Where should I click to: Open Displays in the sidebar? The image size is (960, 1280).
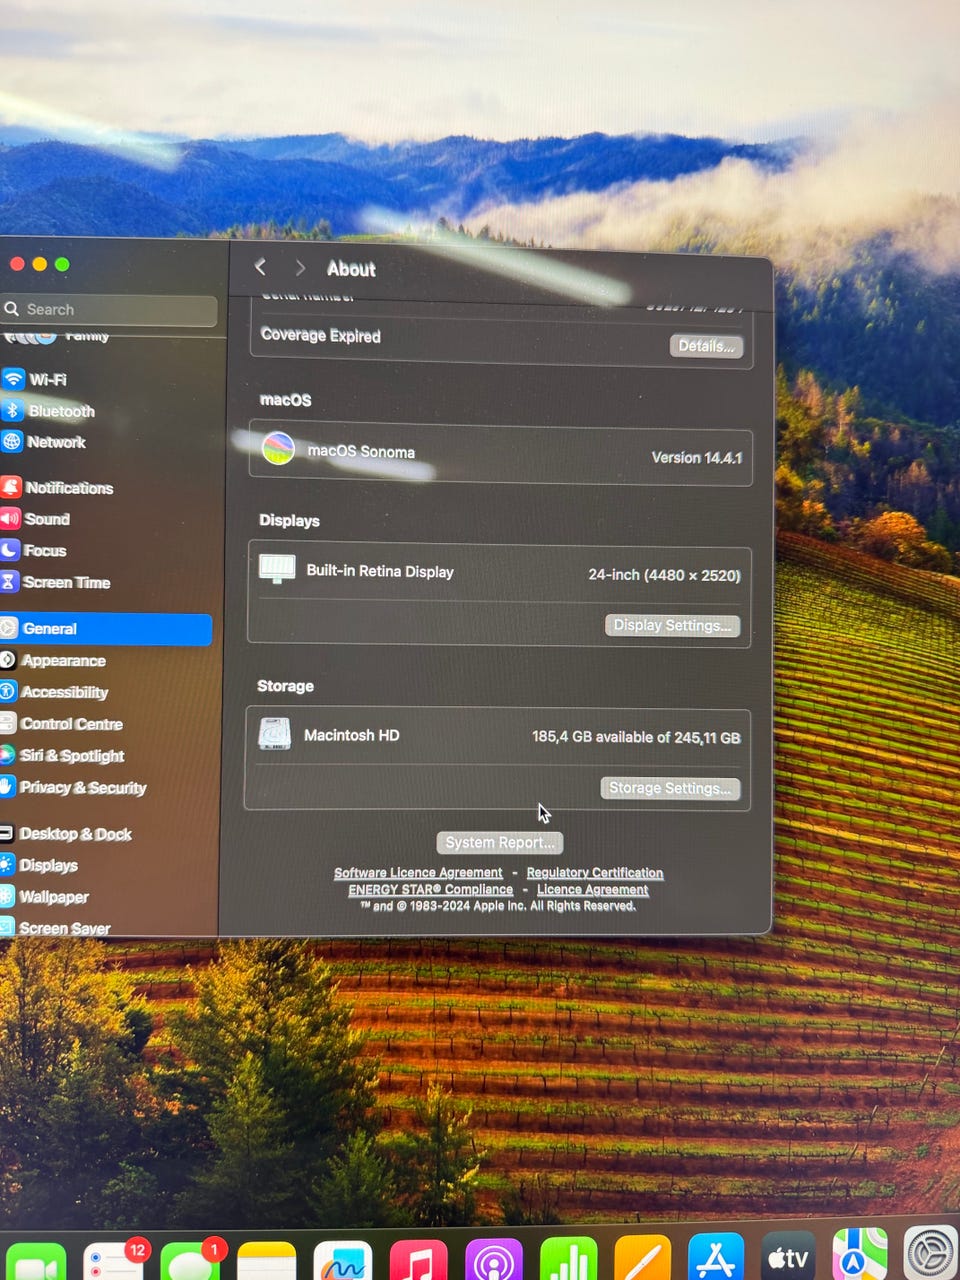pos(40,865)
